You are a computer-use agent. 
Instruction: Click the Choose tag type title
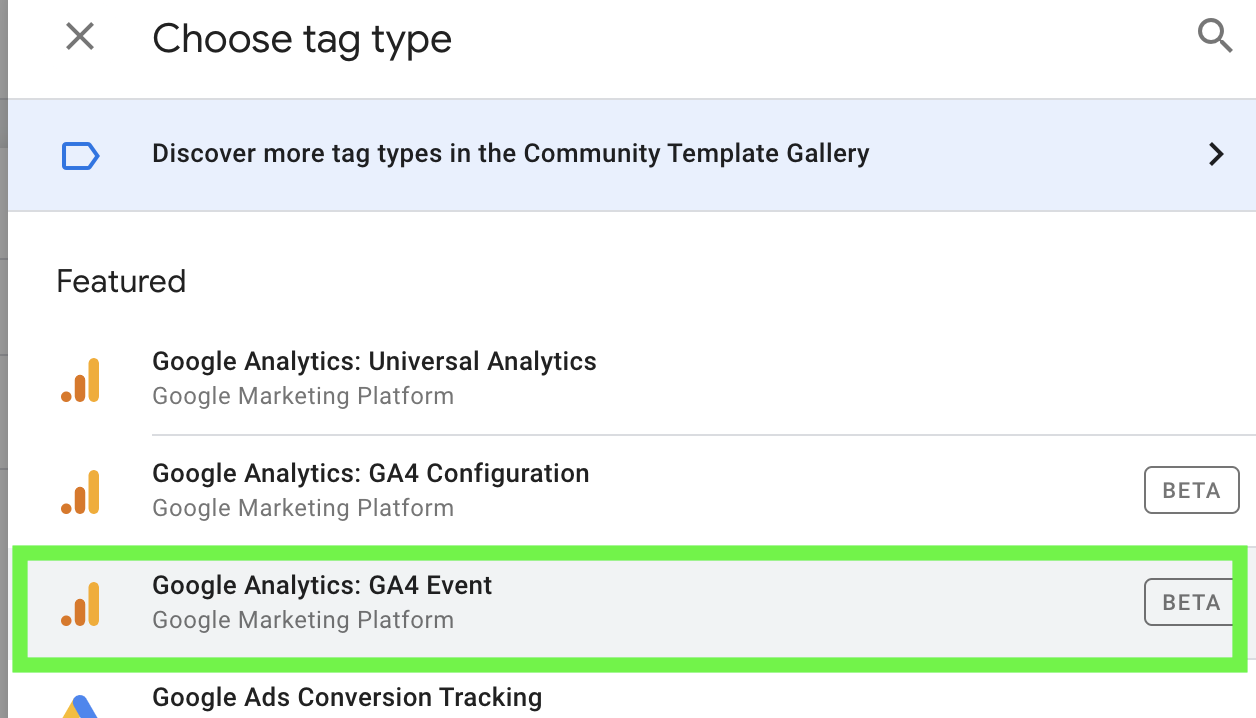pyautogui.click(x=302, y=39)
